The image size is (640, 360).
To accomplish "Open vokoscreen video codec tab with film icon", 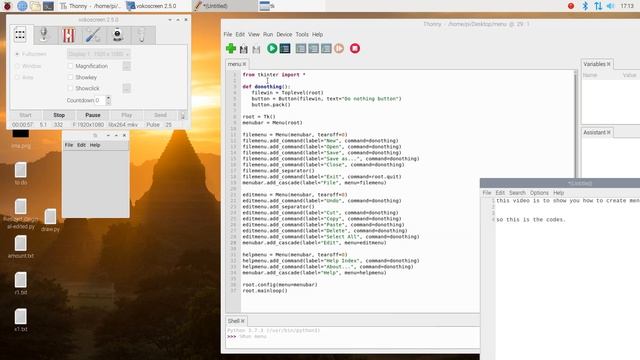I will pyautogui.click(x=69, y=35).
